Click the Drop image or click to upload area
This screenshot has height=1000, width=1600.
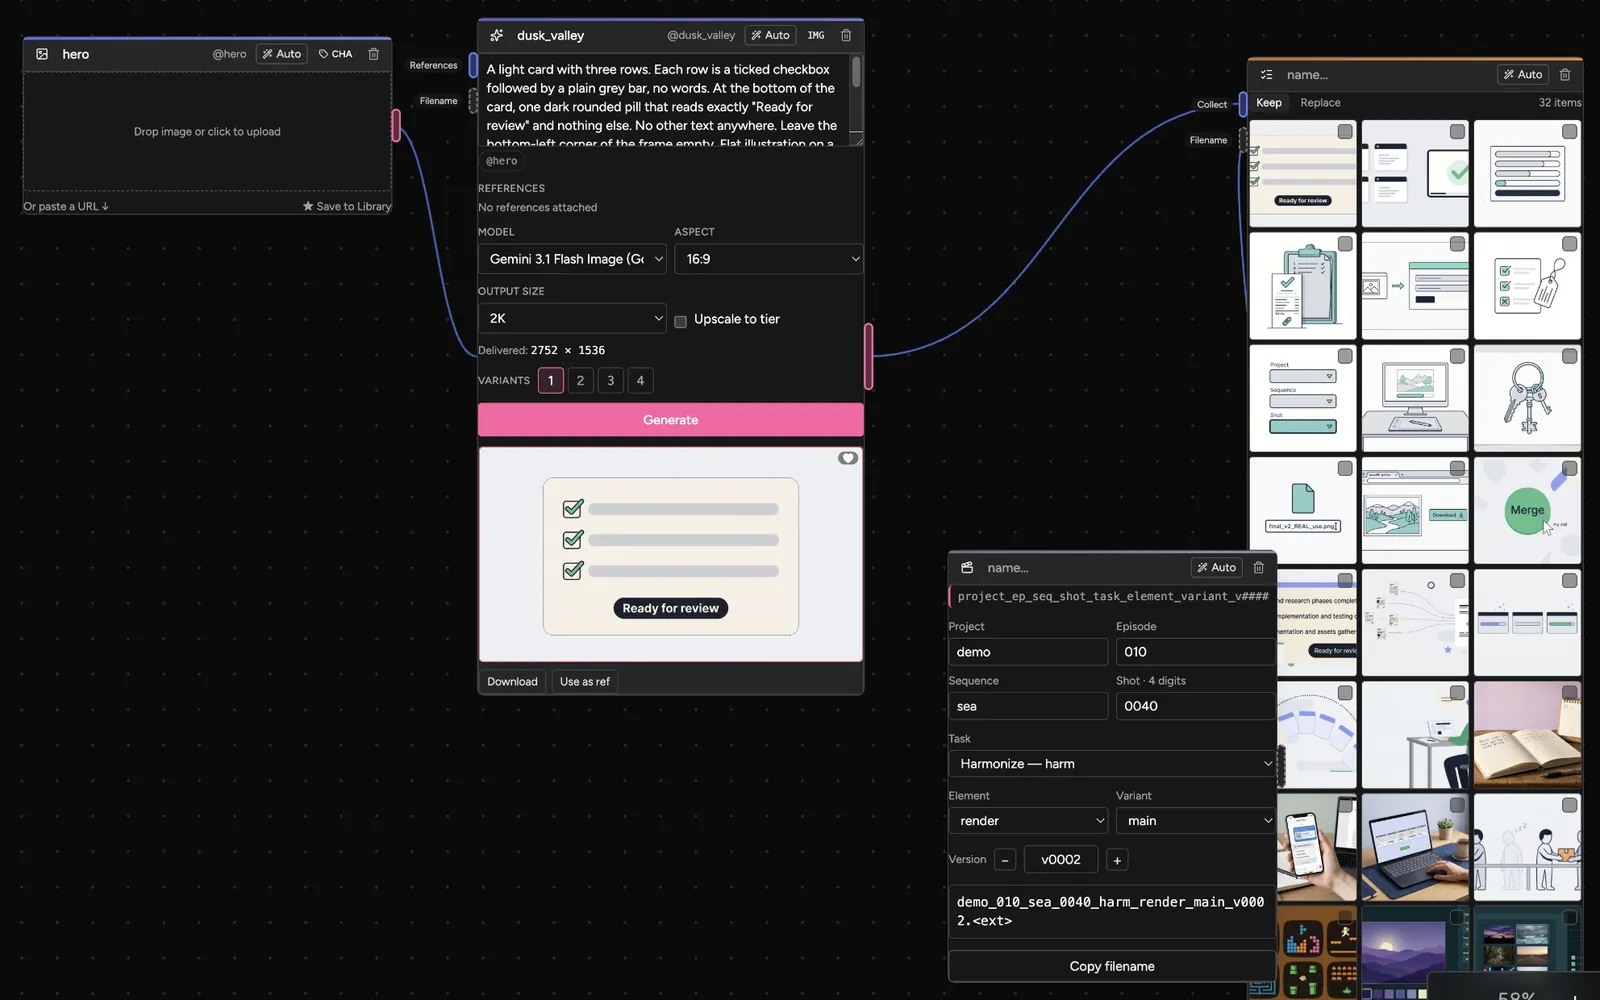tap(207, 132)
